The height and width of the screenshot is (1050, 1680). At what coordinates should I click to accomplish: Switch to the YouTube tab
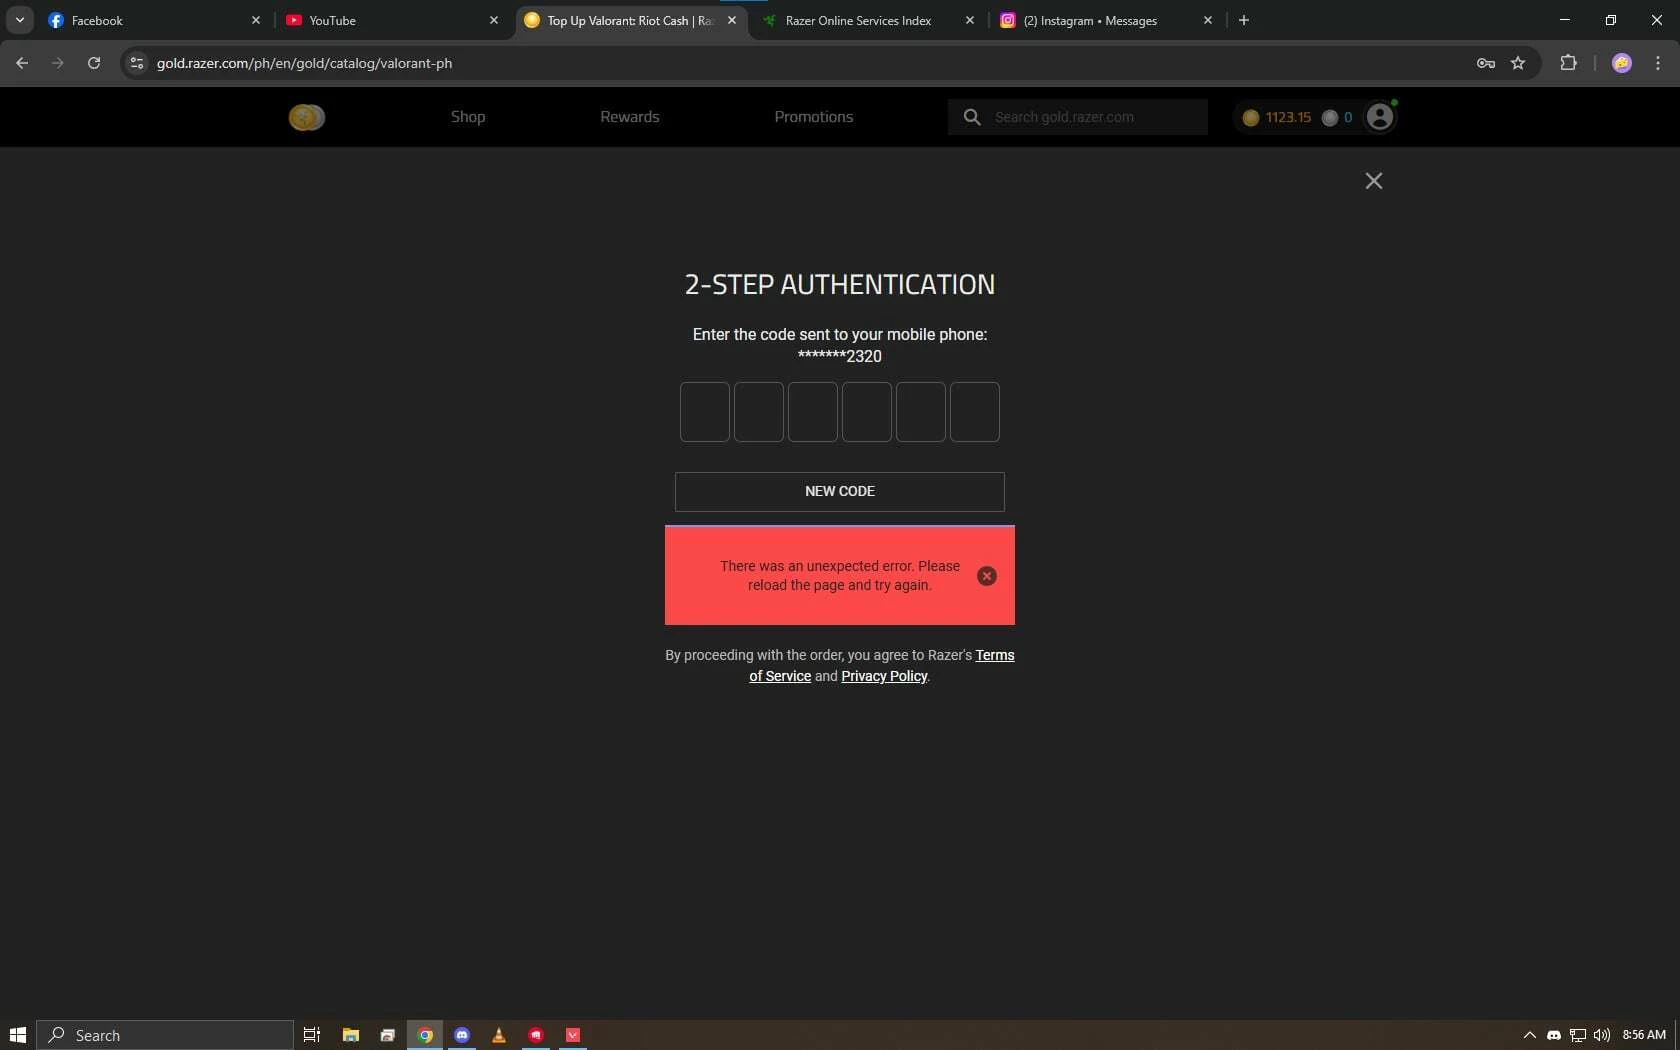tap(393, 20)
